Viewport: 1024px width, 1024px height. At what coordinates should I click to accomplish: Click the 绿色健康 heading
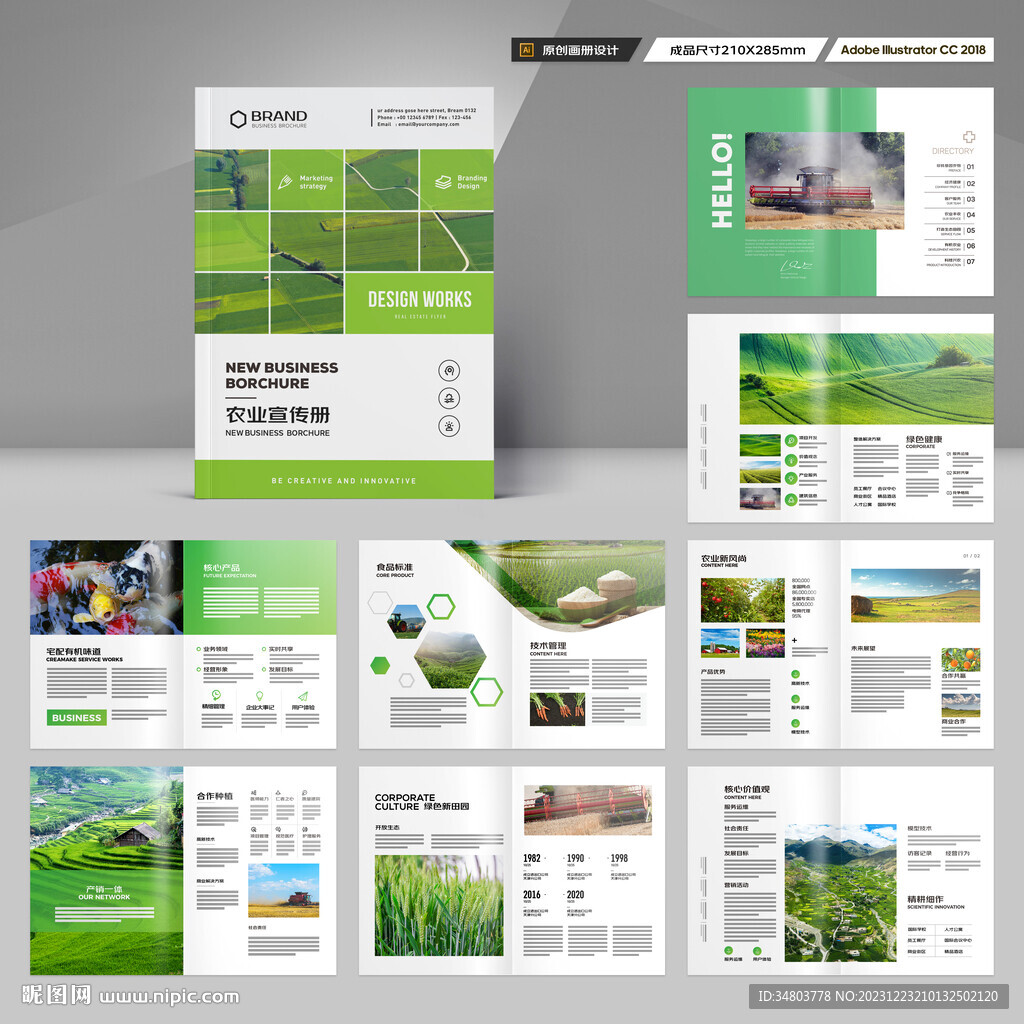coord(924,440)
